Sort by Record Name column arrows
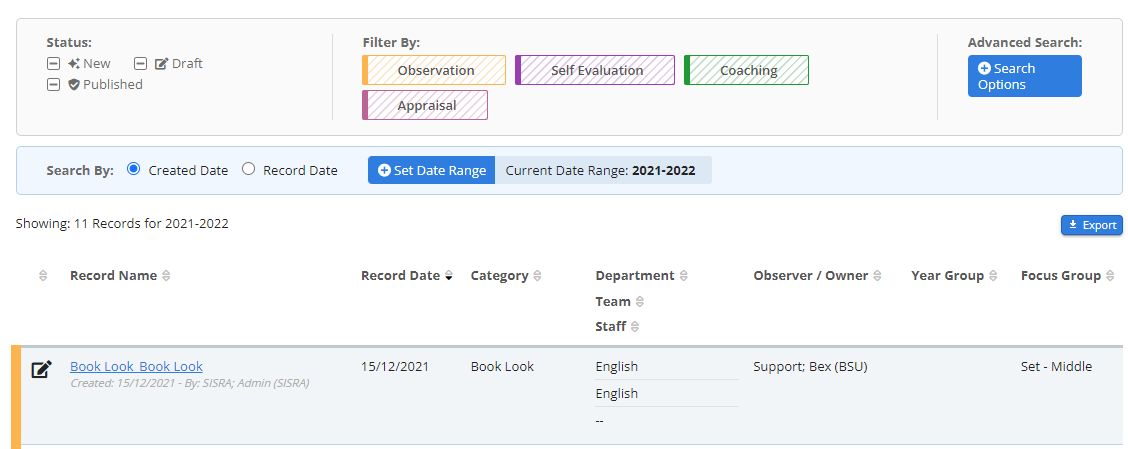 point(166,276)
